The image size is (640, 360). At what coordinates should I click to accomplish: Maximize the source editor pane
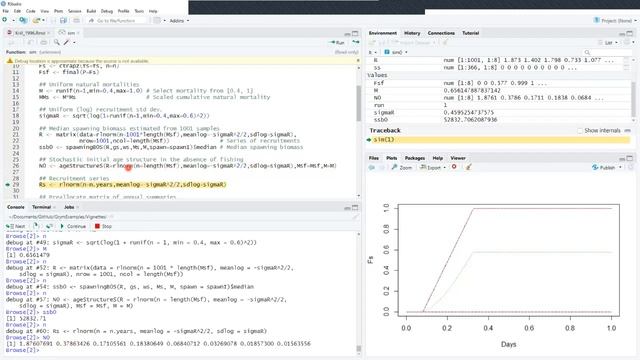[x=355, y=33]
